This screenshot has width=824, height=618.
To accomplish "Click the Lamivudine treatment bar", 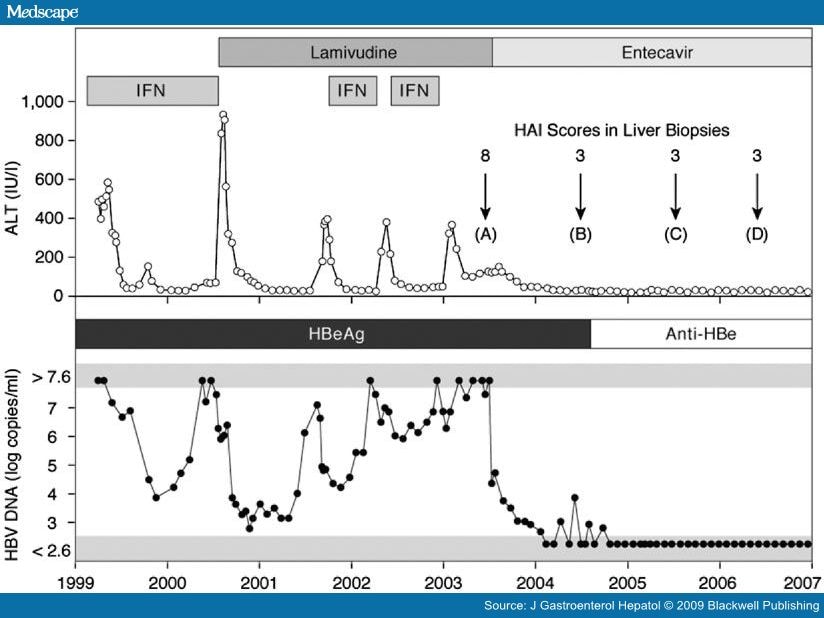I will click(353, 46).
